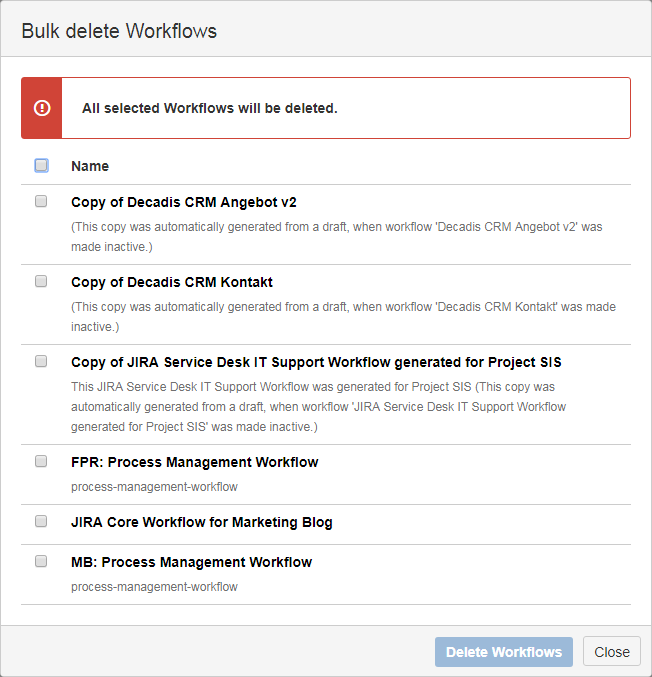Image resolution: width=652 pixels, height=677 pixels.
Task: Click Copy of JIRA Service Desk IT Support title
Action: 323,362
